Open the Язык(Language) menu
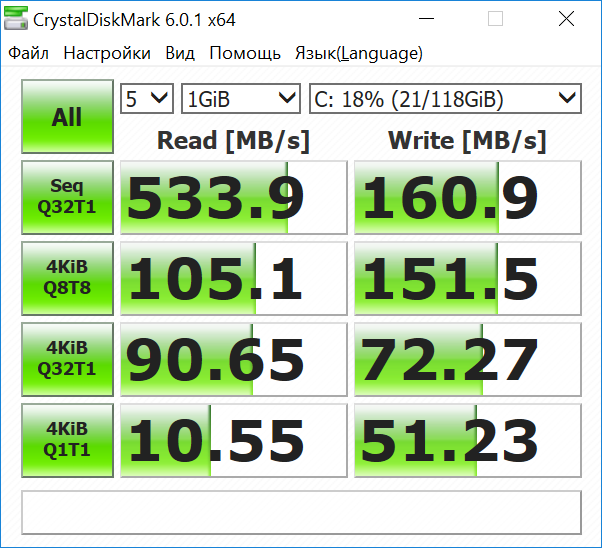Screen dimensions: 602x548 click(x=358, y=53)
